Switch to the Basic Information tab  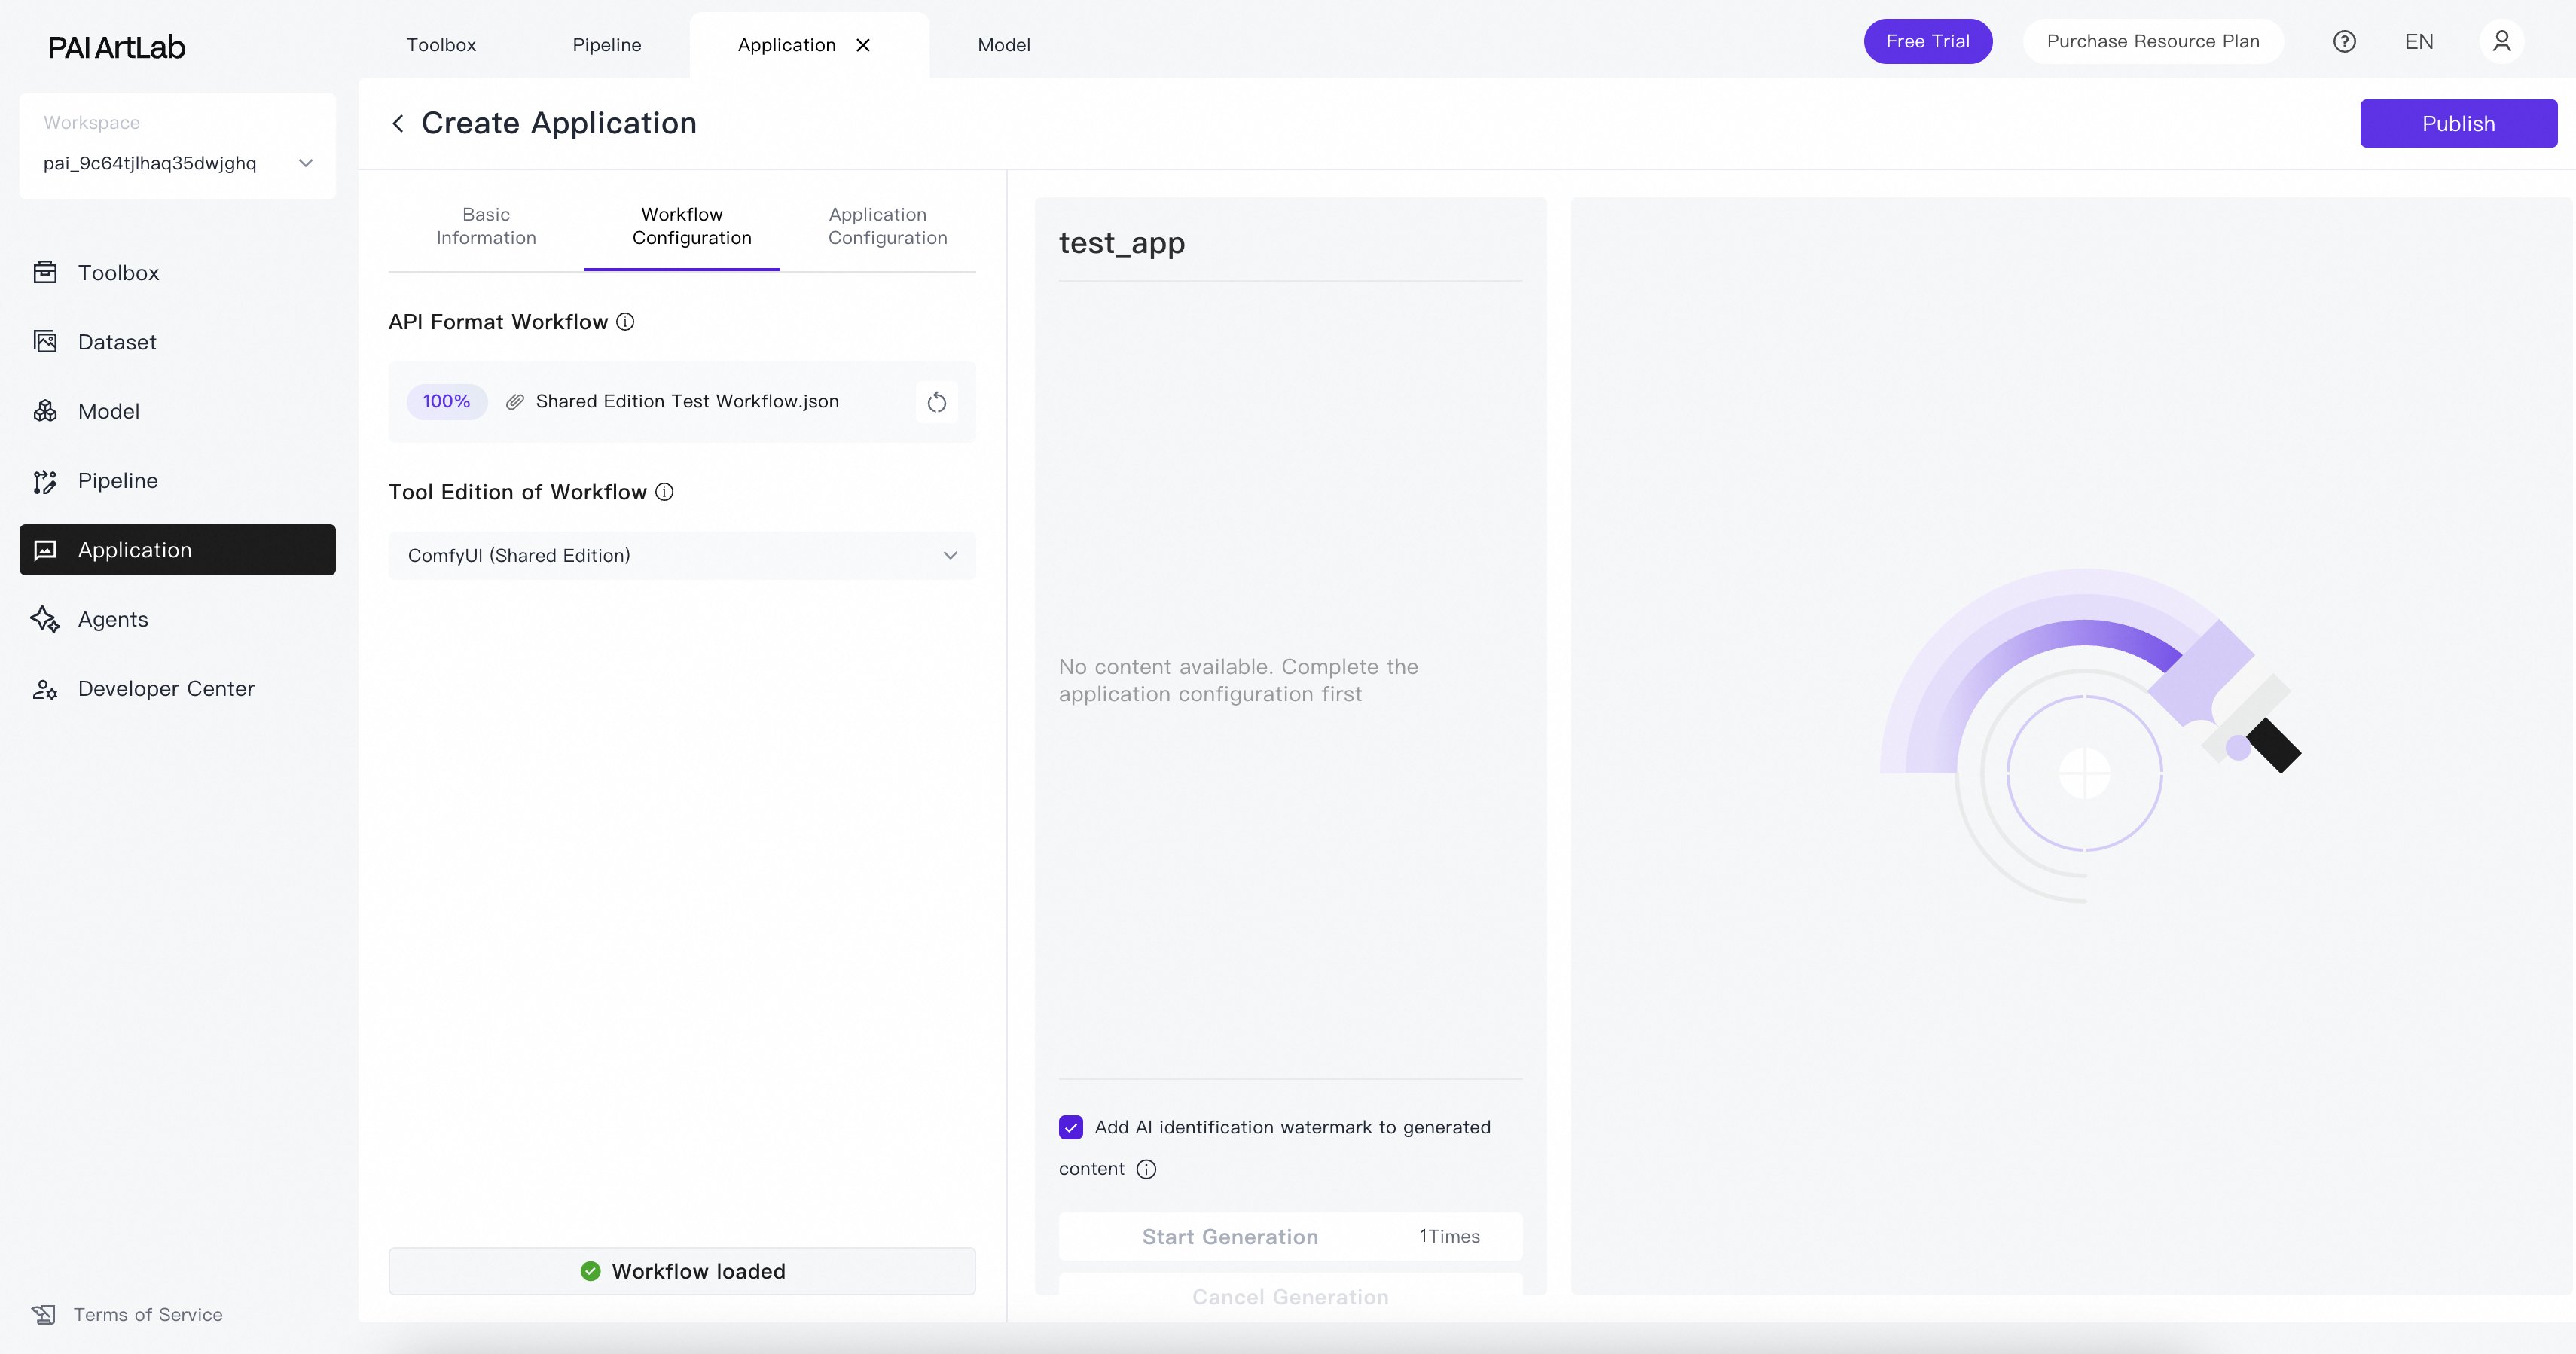click(x=486, y=226)
